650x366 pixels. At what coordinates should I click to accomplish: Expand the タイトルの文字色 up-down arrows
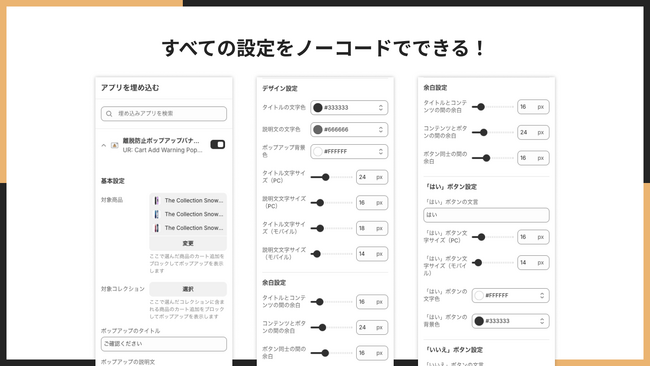tap(381, 108)
